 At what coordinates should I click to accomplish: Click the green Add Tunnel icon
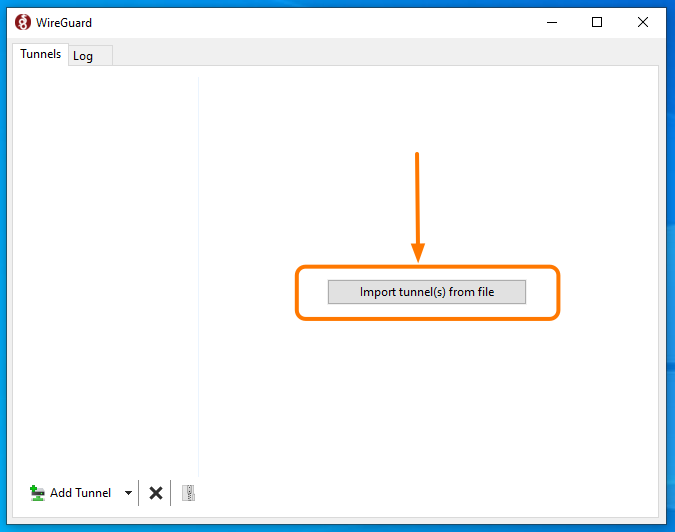tap(37, 493)
